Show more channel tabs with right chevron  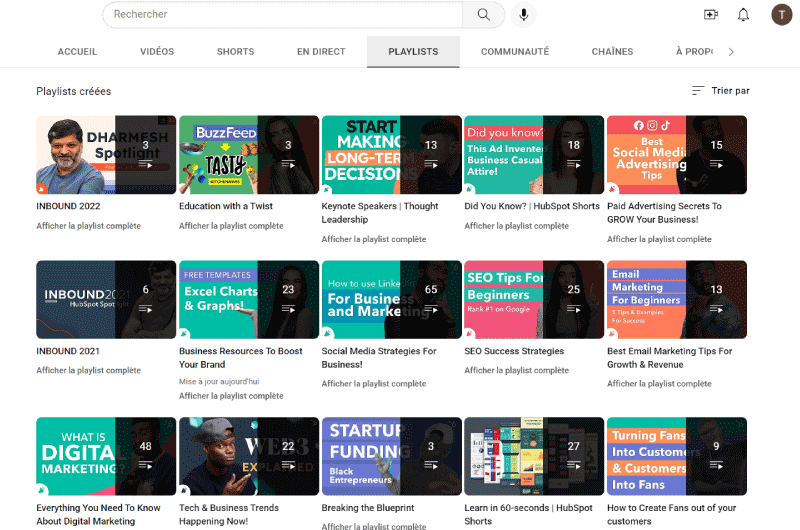click(x=731, y=52)
